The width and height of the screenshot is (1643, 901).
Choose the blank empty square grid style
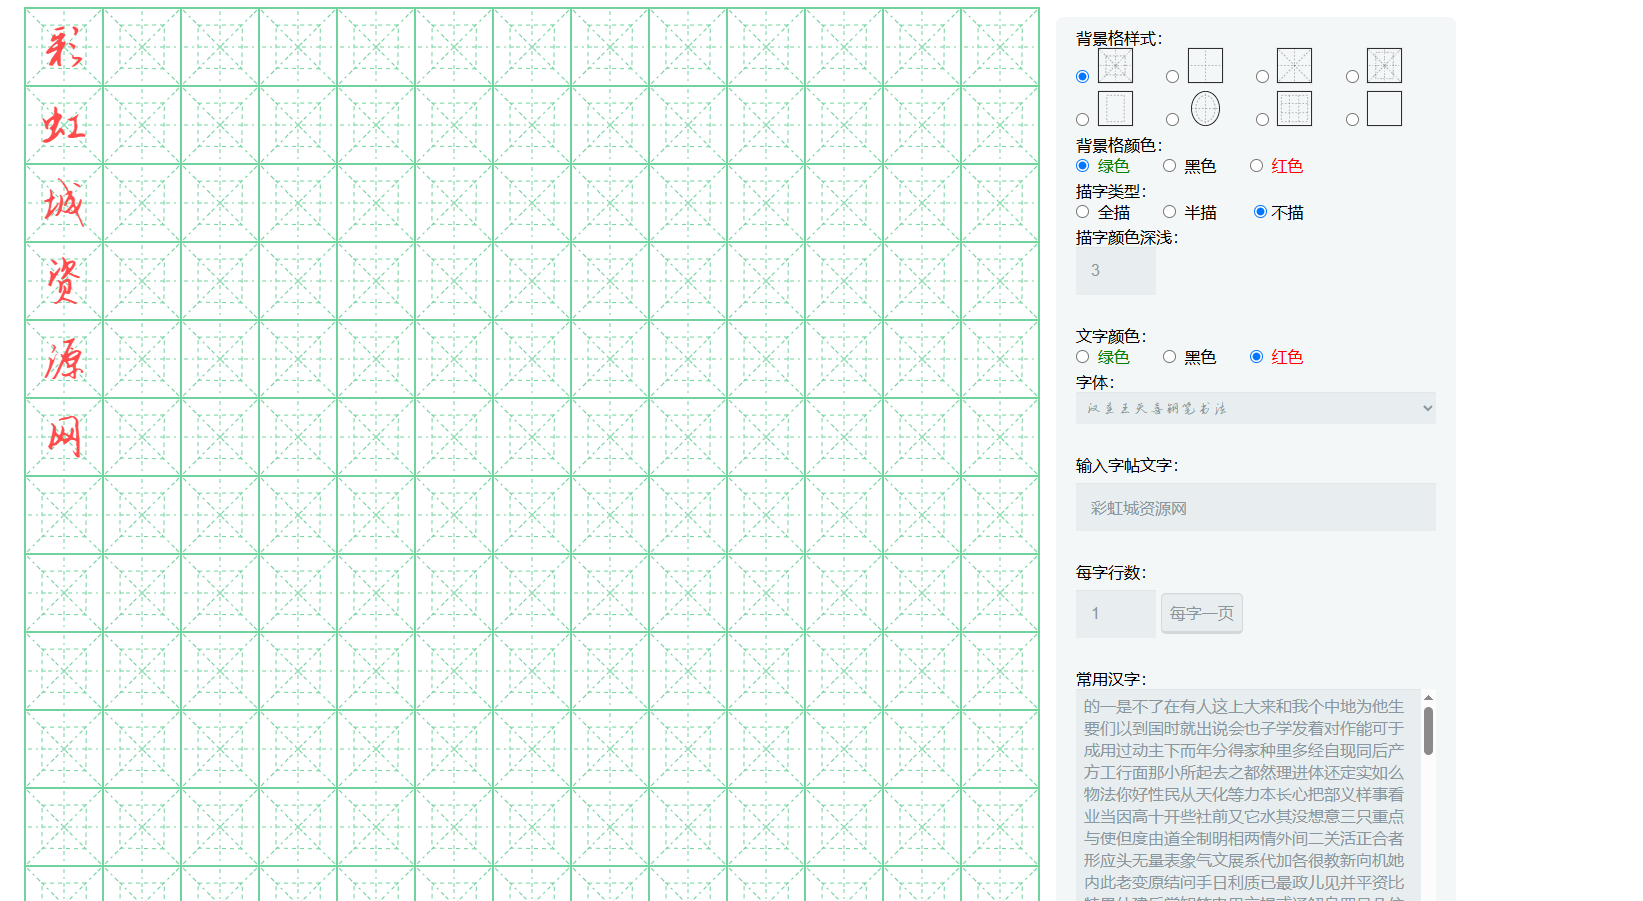pyautogui.click(x=1383, y=109)
